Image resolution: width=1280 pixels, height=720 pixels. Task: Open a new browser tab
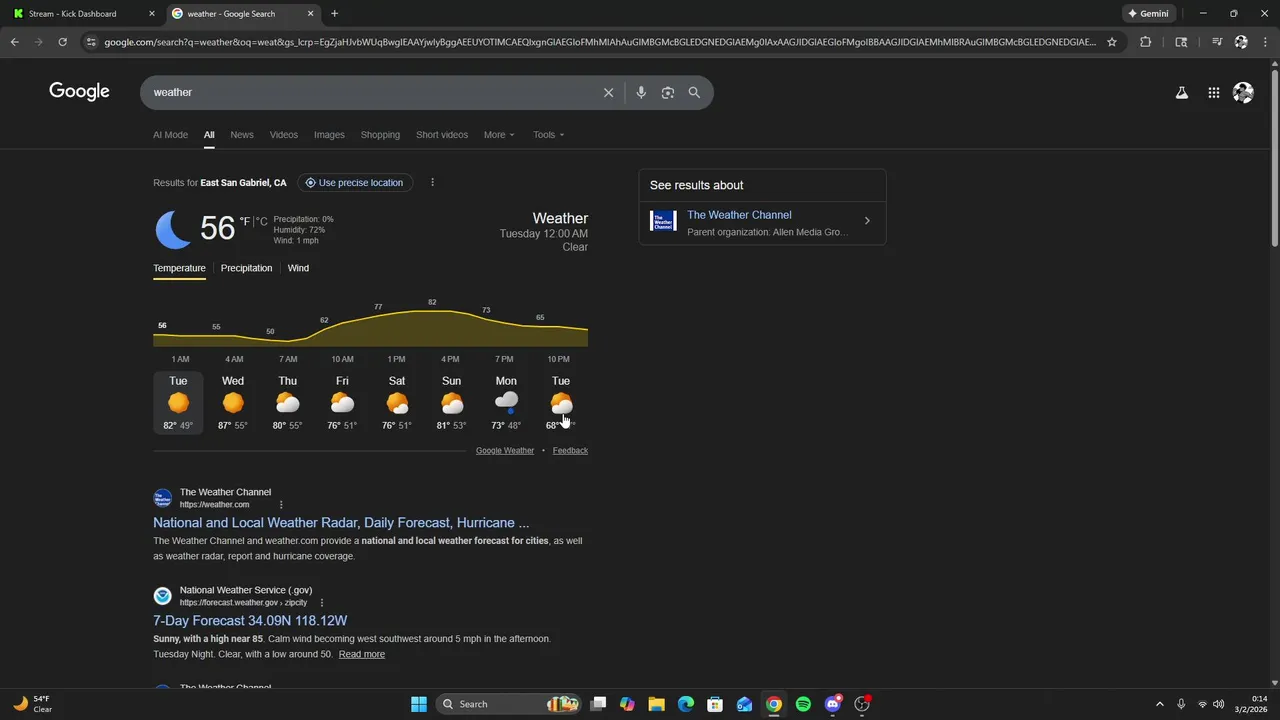coord(334,14)
